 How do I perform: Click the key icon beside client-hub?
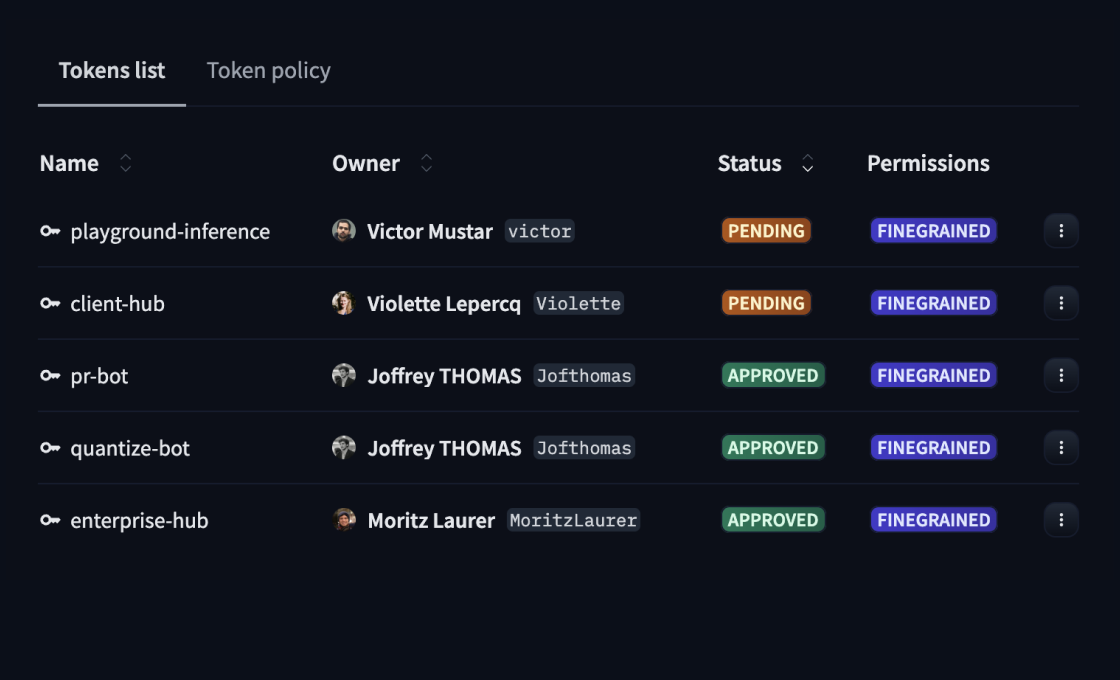pyautogui.click(x=49, y=303)
